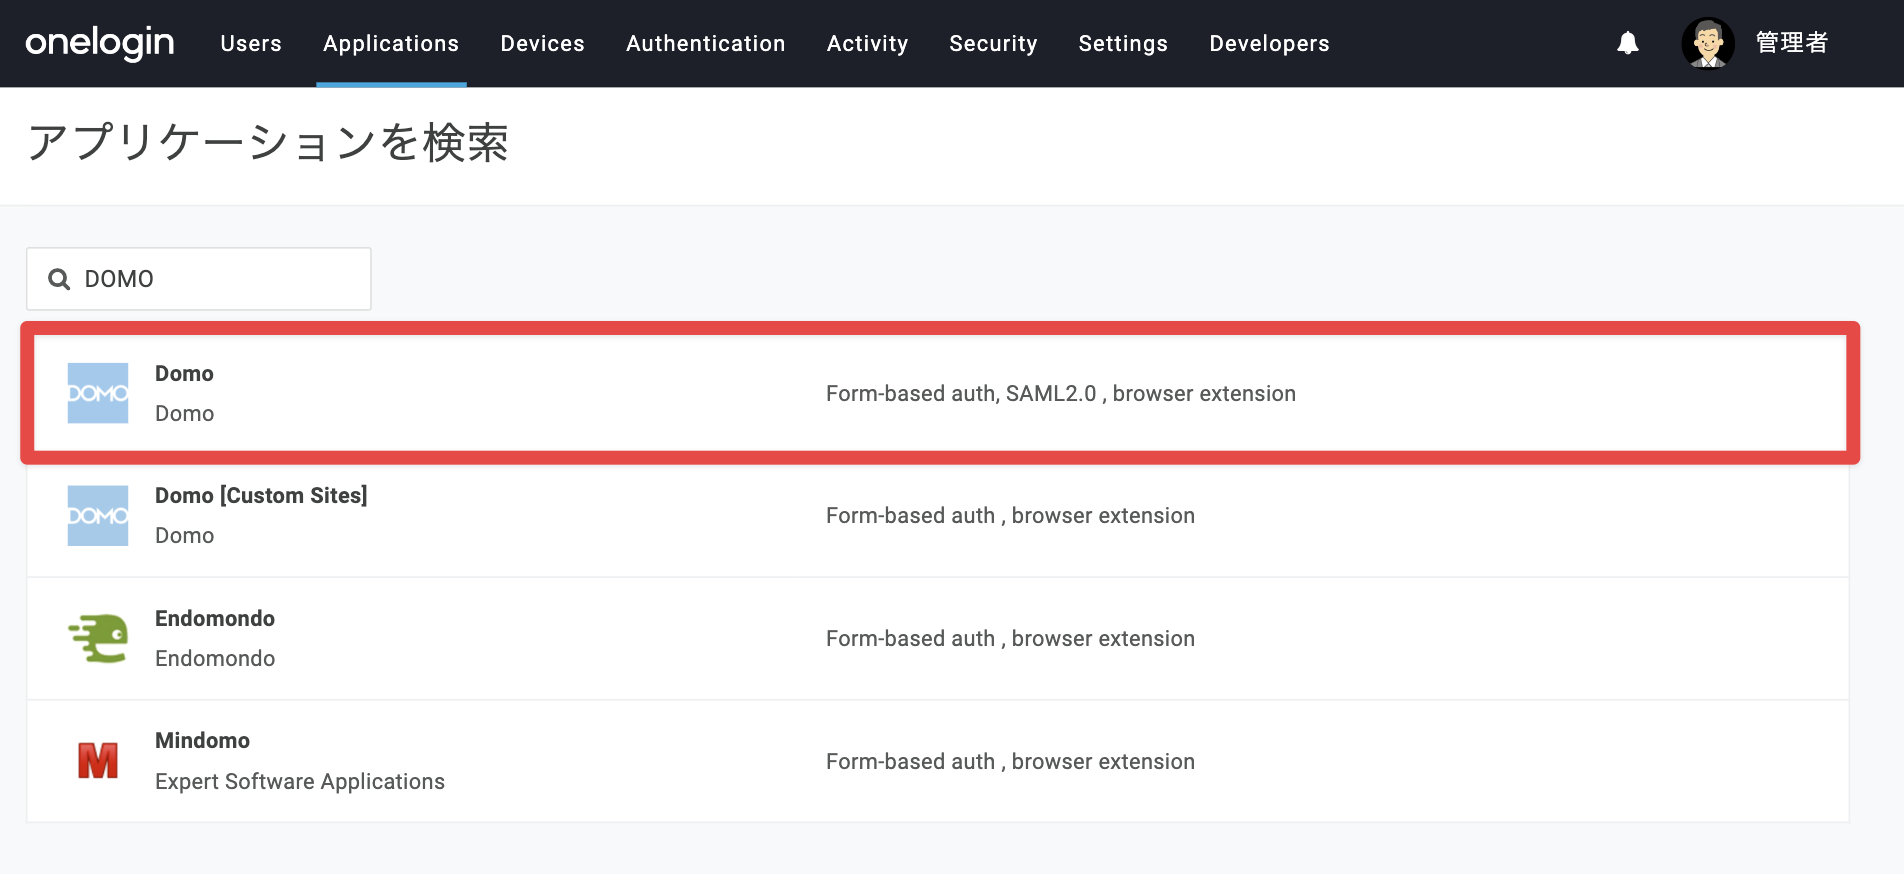Image resolution: width=1904 pixels, height=874 pixels.
Task: Click the notification bell icon
Action: click(x=1628, y=43)
